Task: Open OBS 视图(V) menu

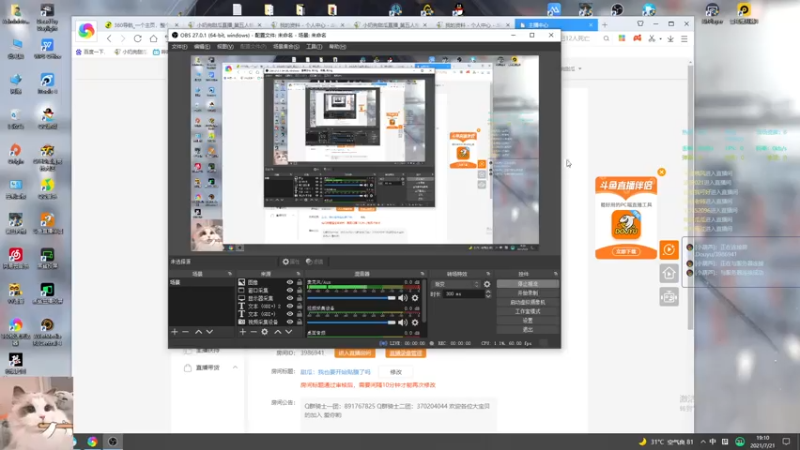Action: click(x=225, y=46)
